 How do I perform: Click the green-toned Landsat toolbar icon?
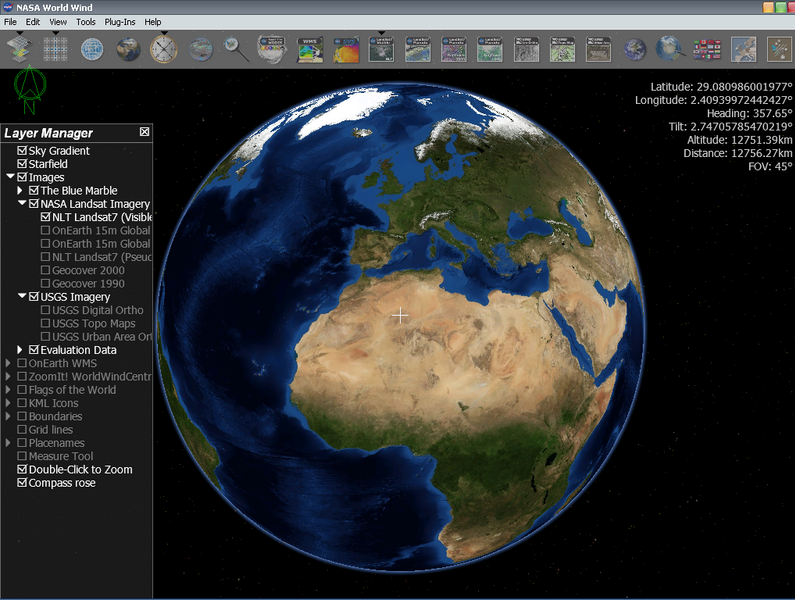point(490,49)
